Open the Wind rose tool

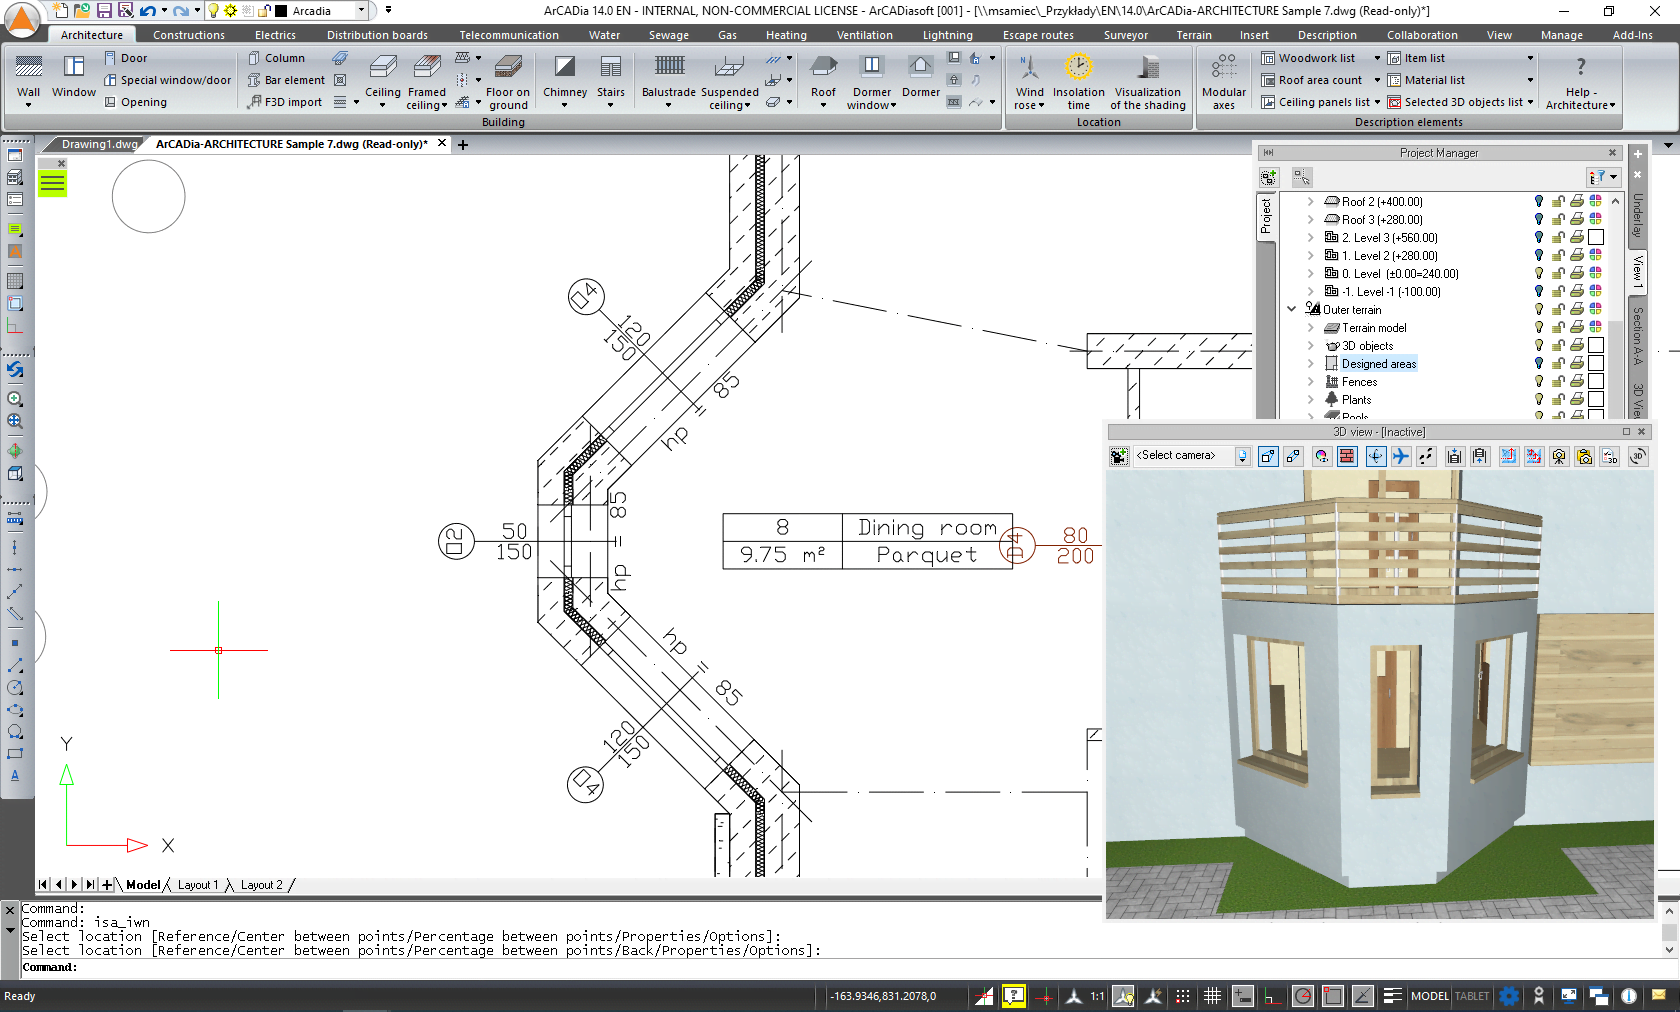[x=1029, y=81]
